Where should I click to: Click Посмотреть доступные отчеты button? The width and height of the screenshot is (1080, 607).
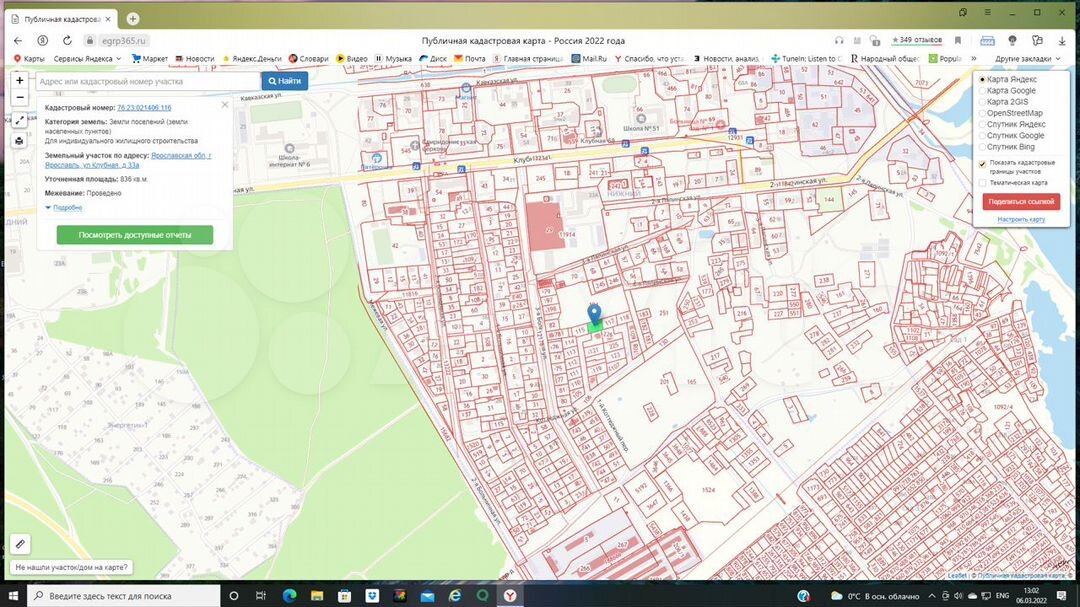coord(135,235)
